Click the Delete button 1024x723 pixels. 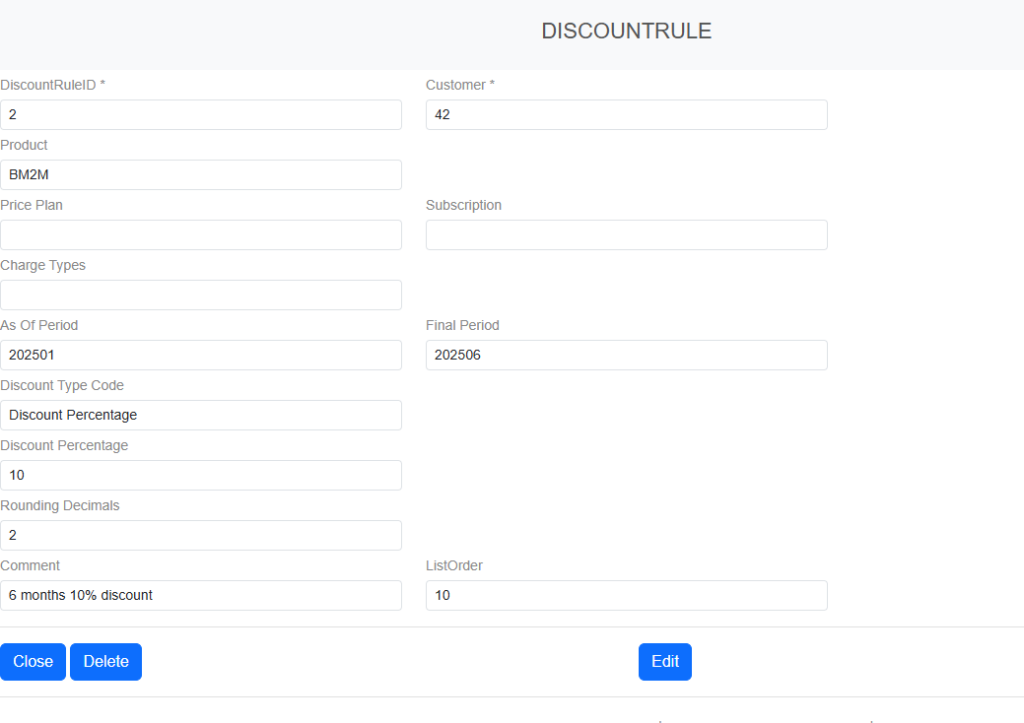[106, 662]
